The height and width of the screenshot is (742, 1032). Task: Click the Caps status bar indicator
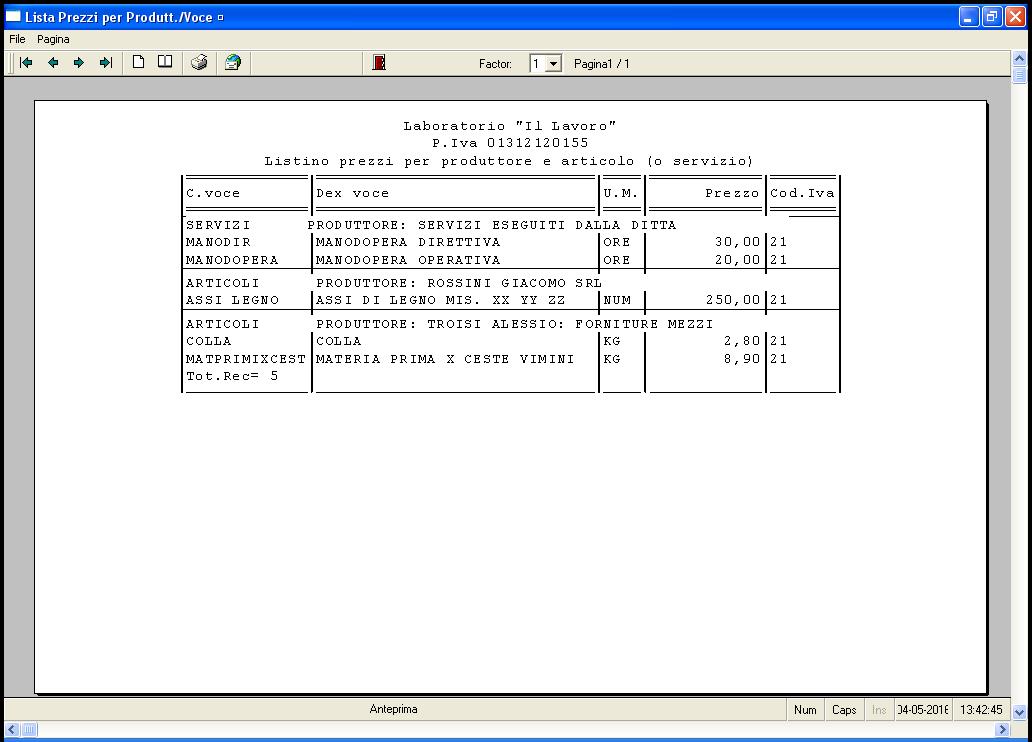pyautogui.click(x=844, y=710)
